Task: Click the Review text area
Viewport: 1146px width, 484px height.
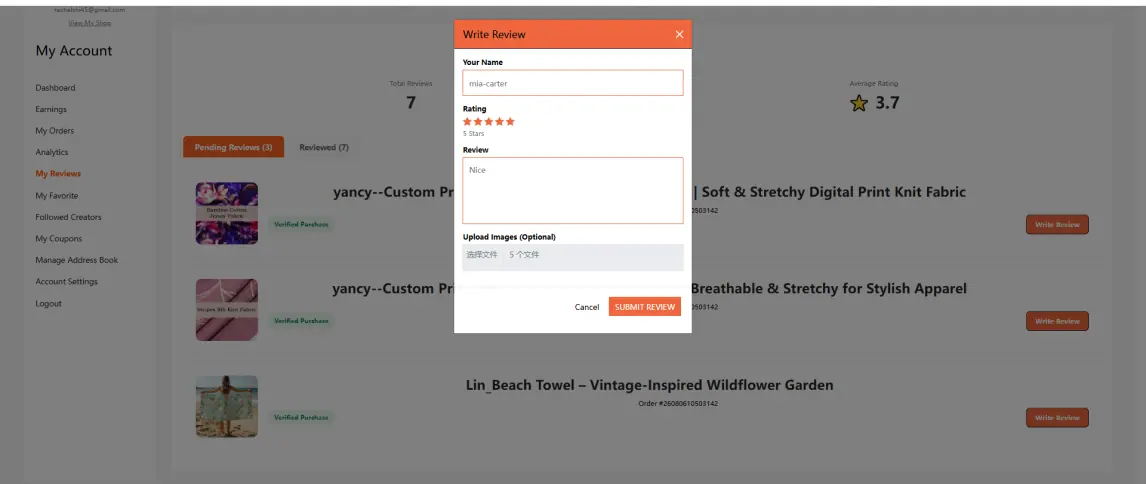Action: [x=573, y=190]
